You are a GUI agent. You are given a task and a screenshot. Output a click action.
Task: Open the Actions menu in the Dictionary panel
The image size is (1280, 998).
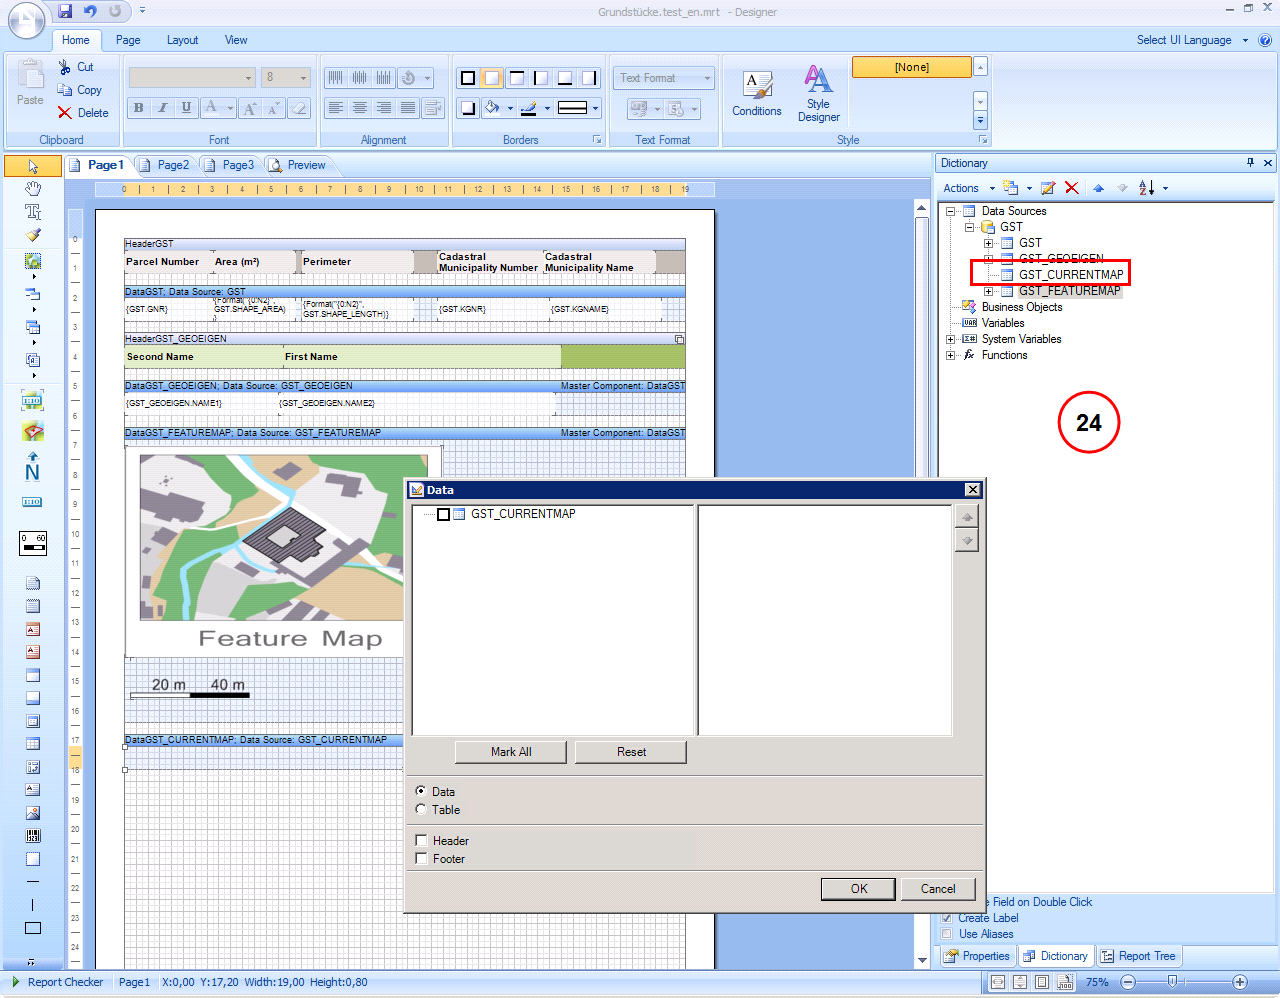click(963, 188)
